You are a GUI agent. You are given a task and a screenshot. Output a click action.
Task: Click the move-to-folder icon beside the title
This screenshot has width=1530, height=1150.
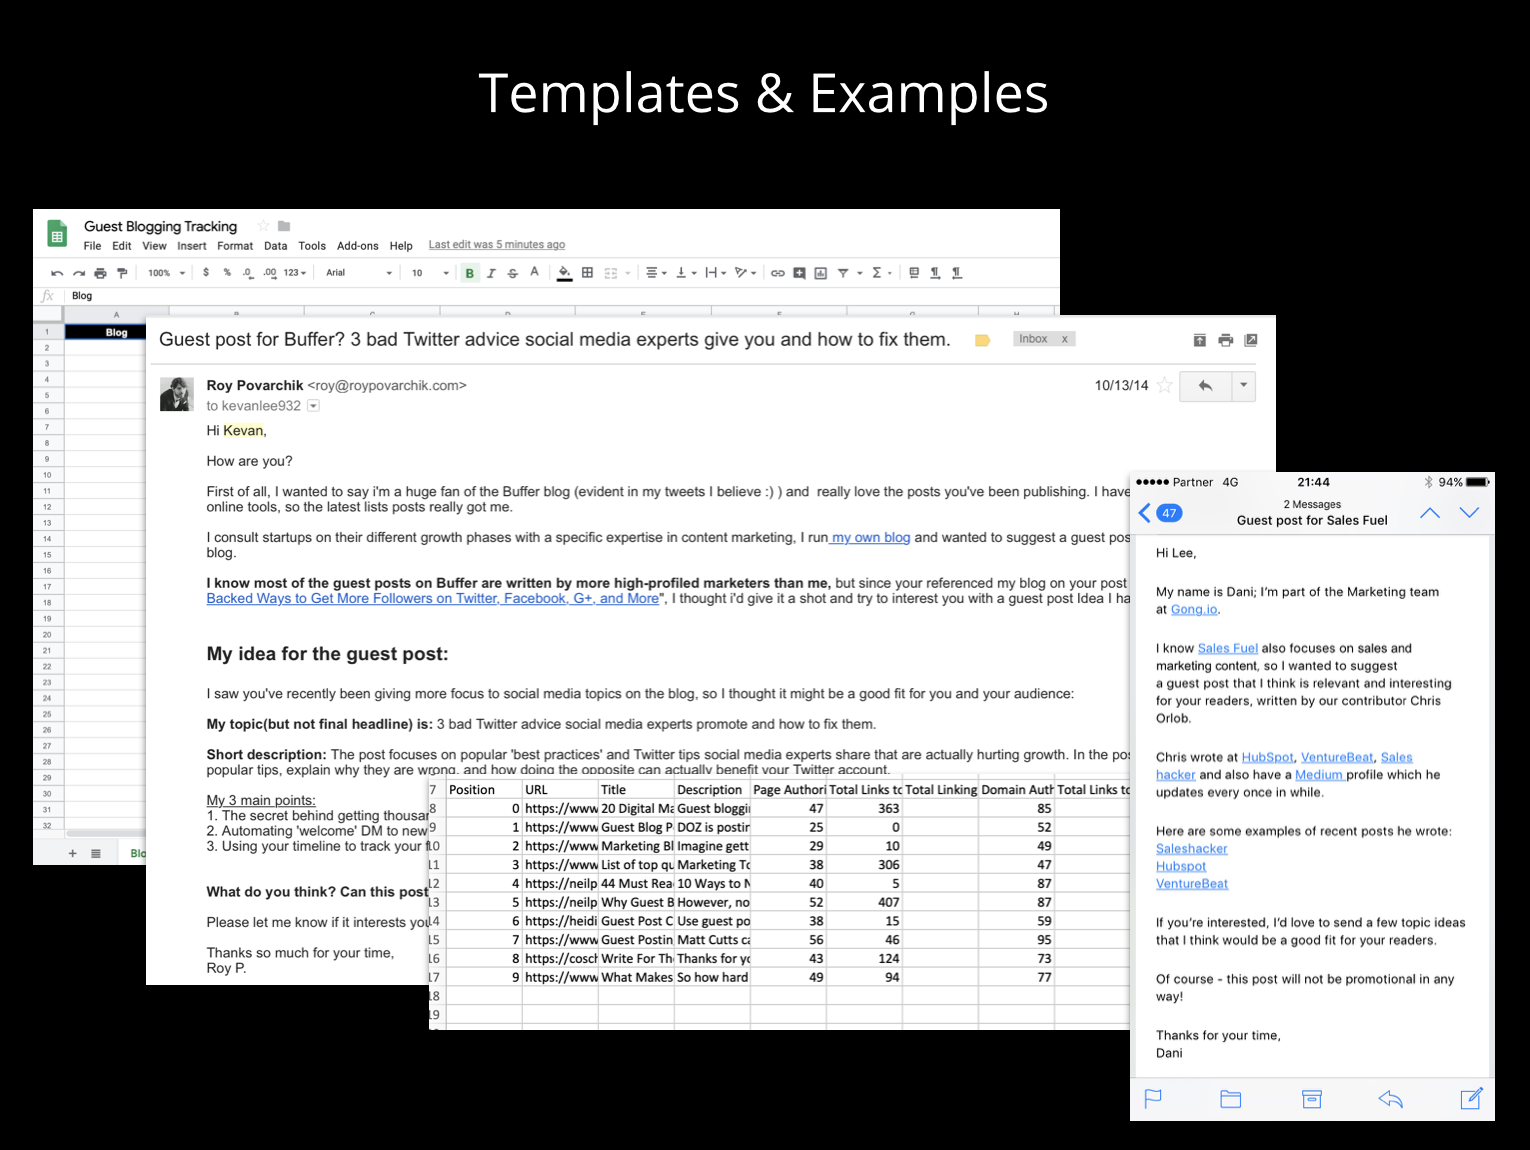pyautogui.click(x=284, y=226)
